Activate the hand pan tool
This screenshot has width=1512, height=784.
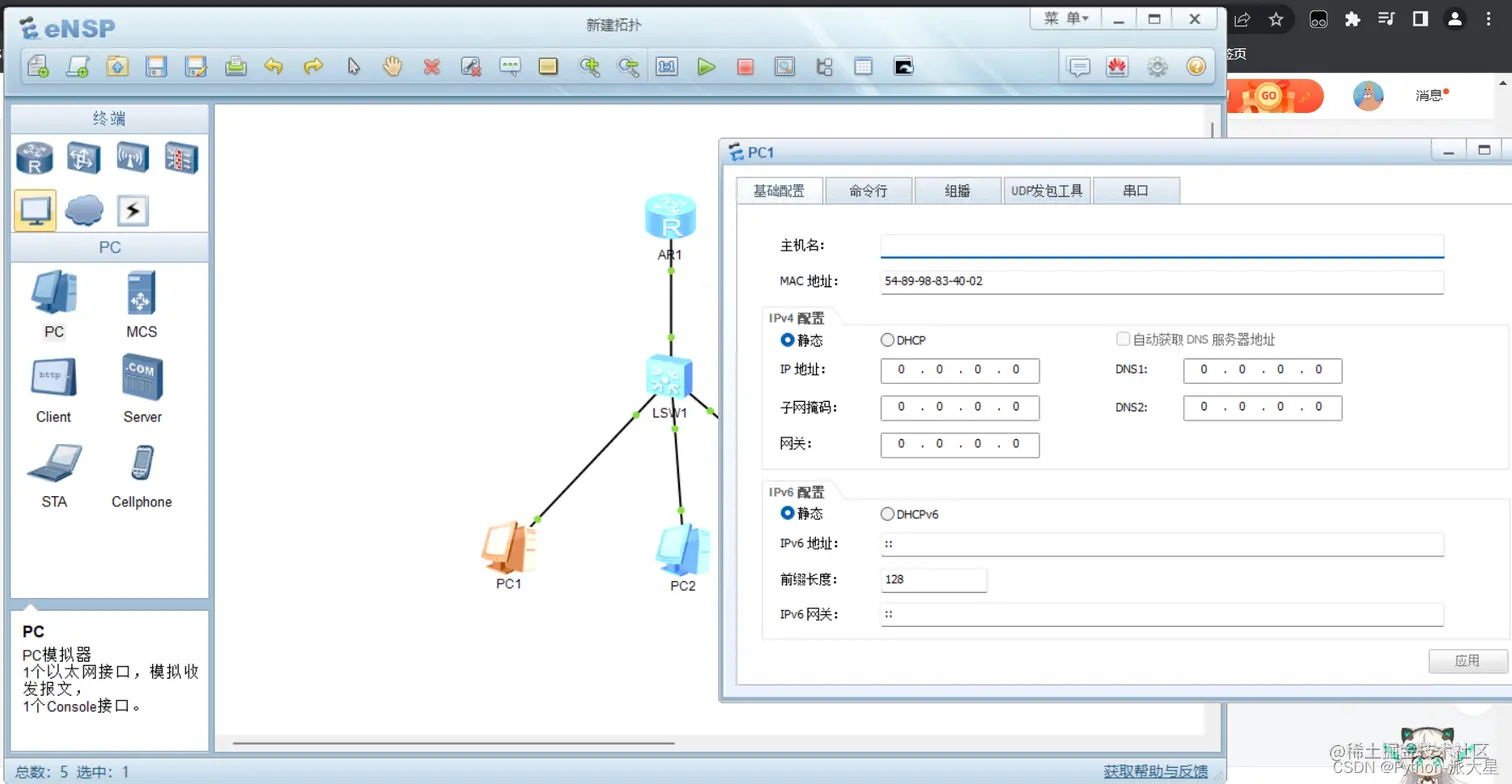[x=392, y=67]
